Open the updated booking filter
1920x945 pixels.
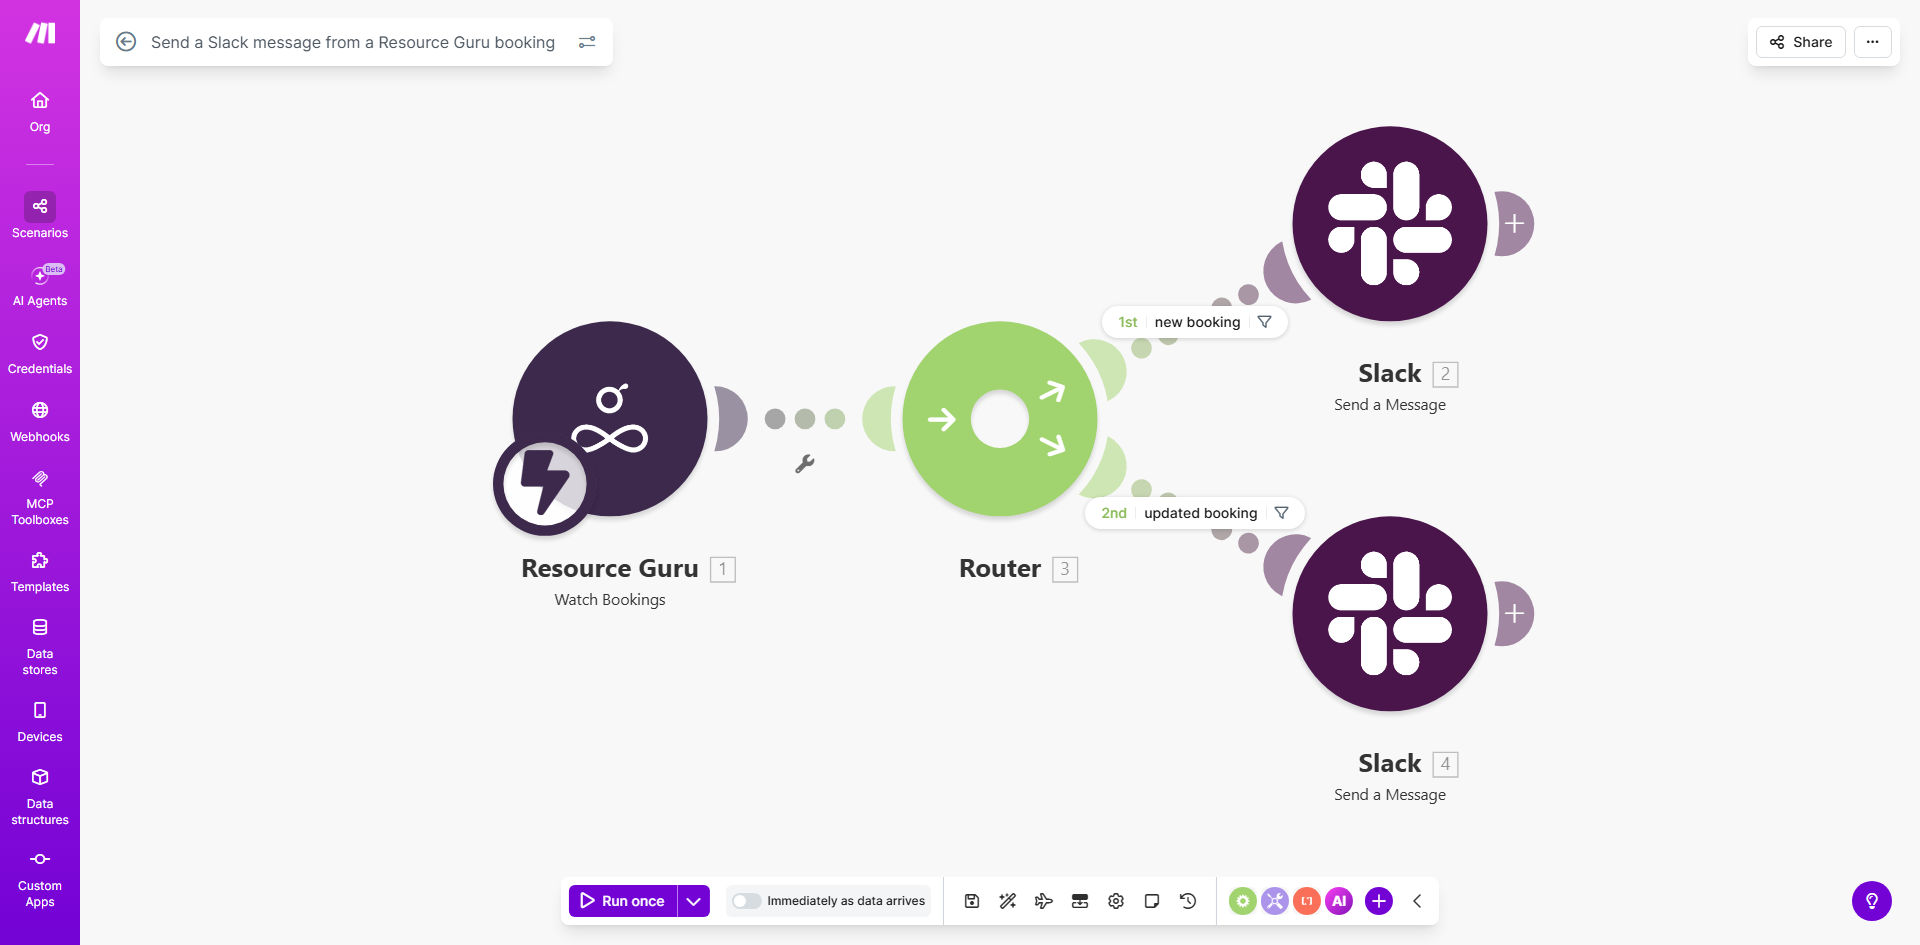tap(1282, 513)
